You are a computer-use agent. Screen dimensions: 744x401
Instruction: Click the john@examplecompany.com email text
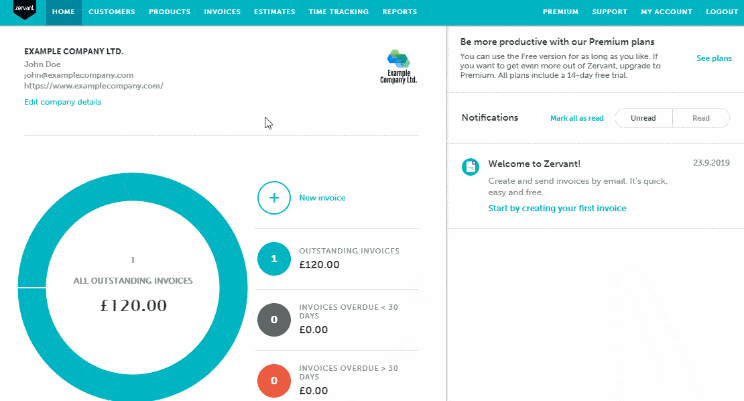click(x=79, y=75)
